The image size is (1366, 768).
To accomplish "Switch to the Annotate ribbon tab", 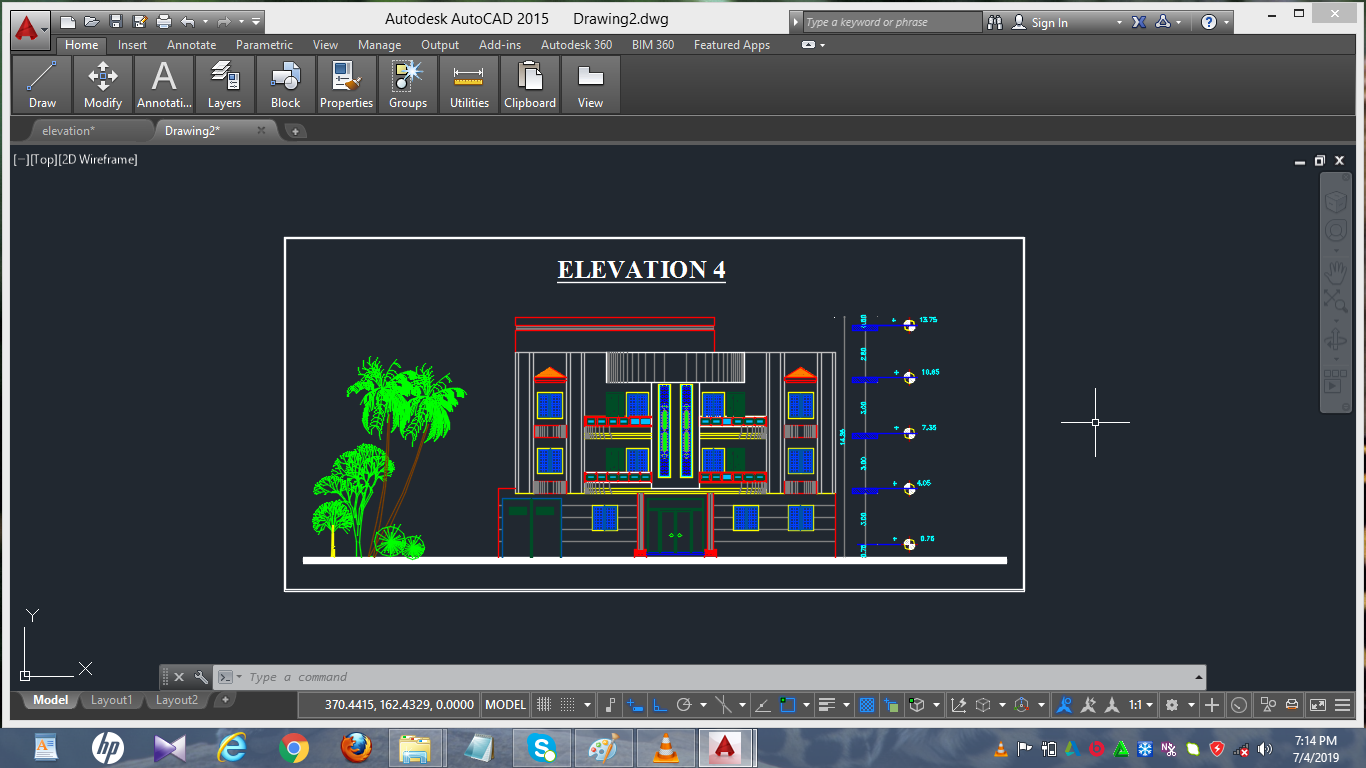I will click(191, 45).
